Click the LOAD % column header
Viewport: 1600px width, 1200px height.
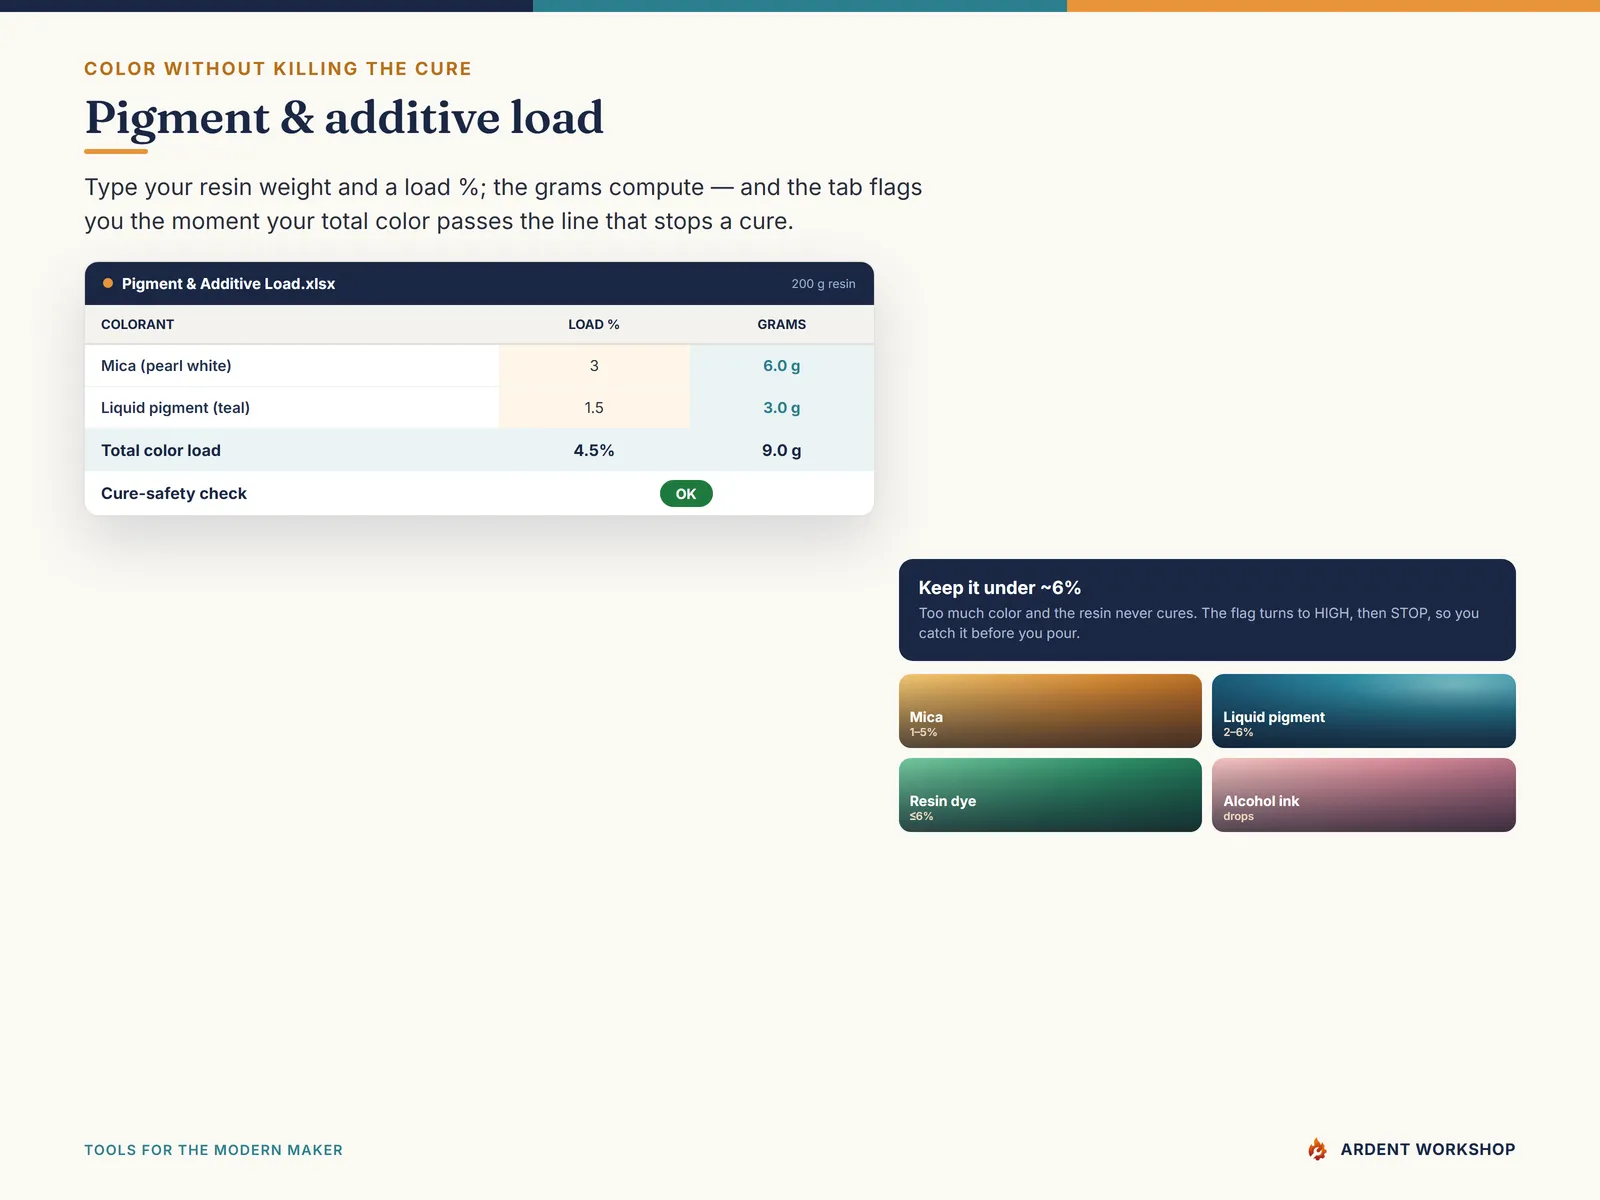(x=594, y=324)
